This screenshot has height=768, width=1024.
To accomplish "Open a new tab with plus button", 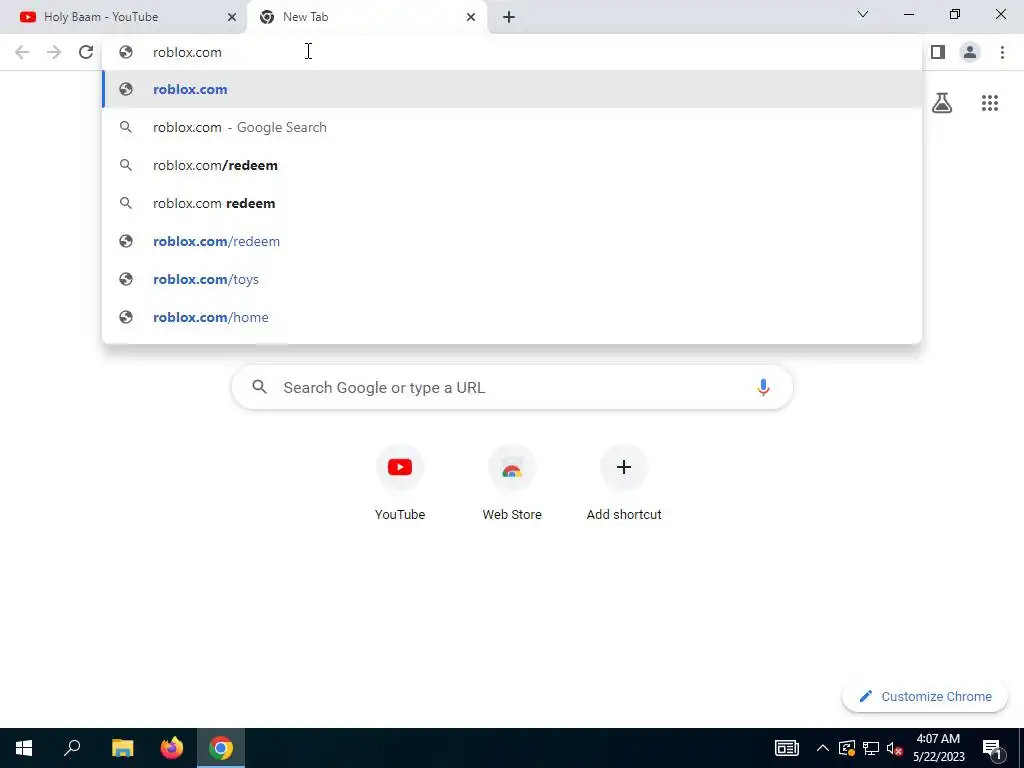I will [x=509, y=17].
